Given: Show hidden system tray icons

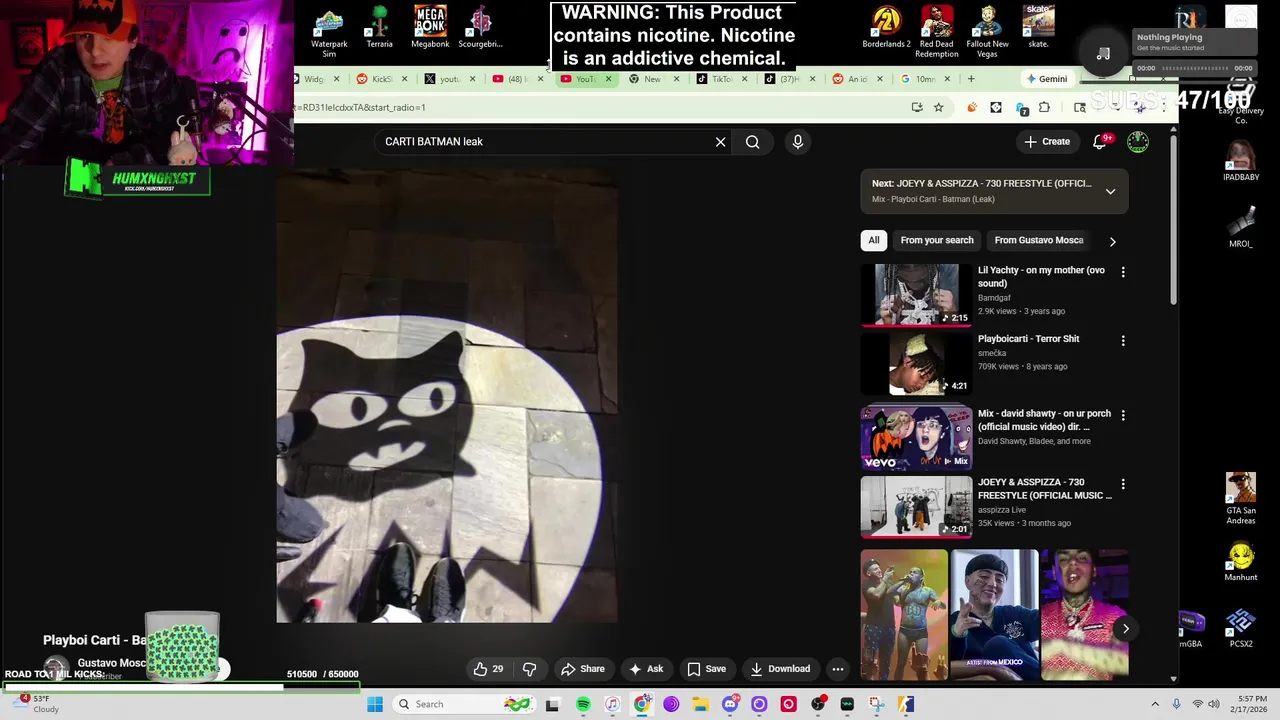Looking at the screenshot, I should 1155,704.
